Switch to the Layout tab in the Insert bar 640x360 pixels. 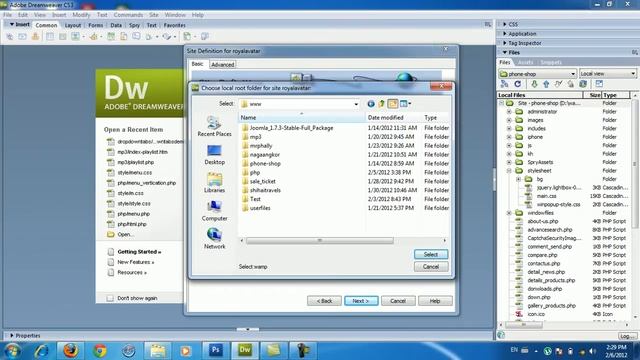tap(73, 25)
